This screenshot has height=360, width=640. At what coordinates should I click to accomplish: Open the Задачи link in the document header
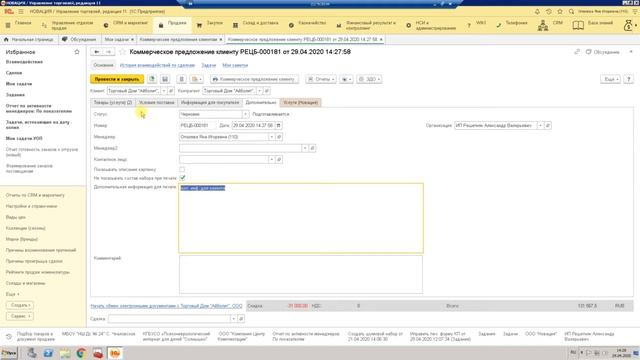coord(209,65)
